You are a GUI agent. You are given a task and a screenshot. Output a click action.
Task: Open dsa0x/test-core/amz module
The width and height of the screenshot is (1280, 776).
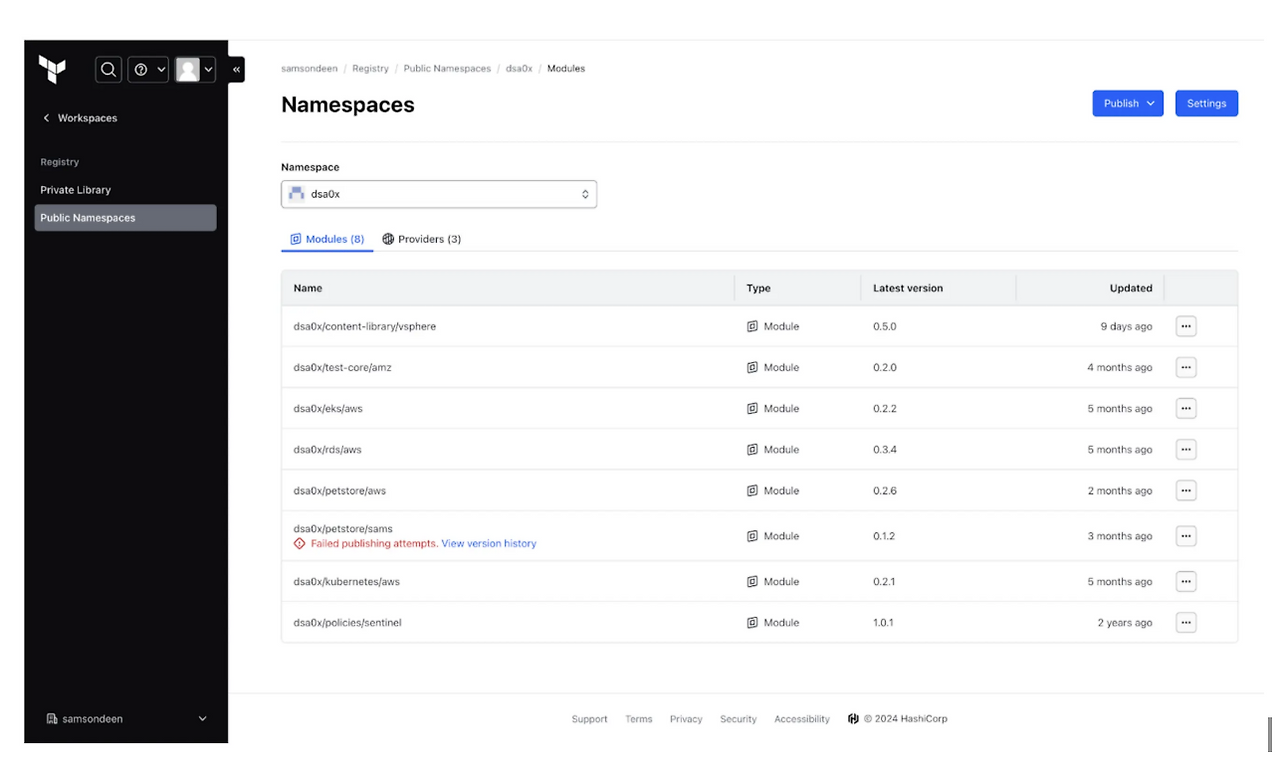pyautogui.click(x=343, y=368)
